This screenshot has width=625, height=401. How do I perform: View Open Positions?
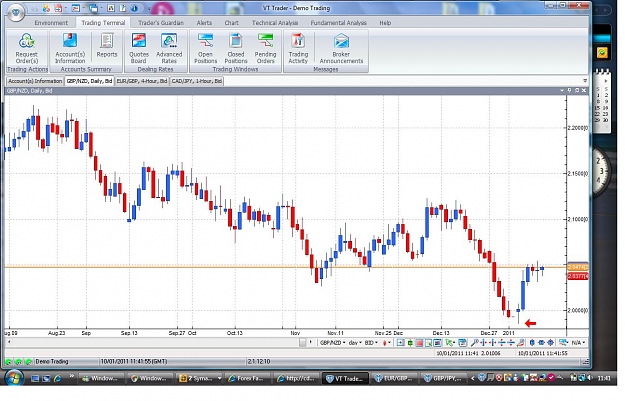(205, 49)
